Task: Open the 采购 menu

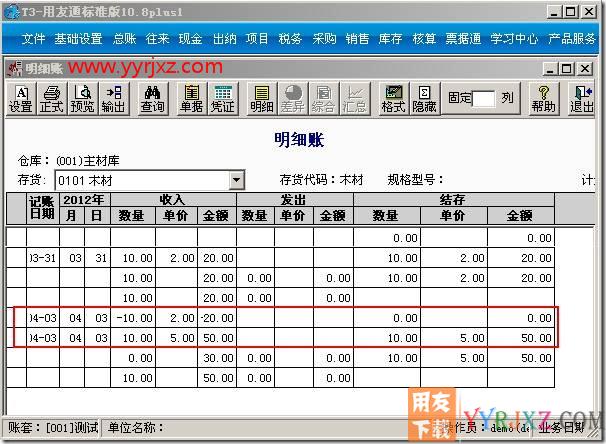Action: pos(324,39)
